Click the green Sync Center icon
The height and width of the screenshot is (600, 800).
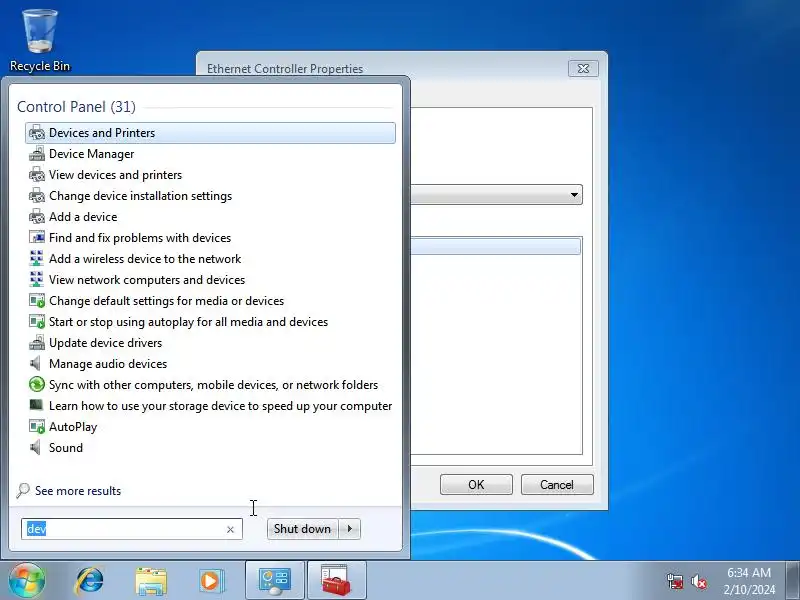(37, 385)
